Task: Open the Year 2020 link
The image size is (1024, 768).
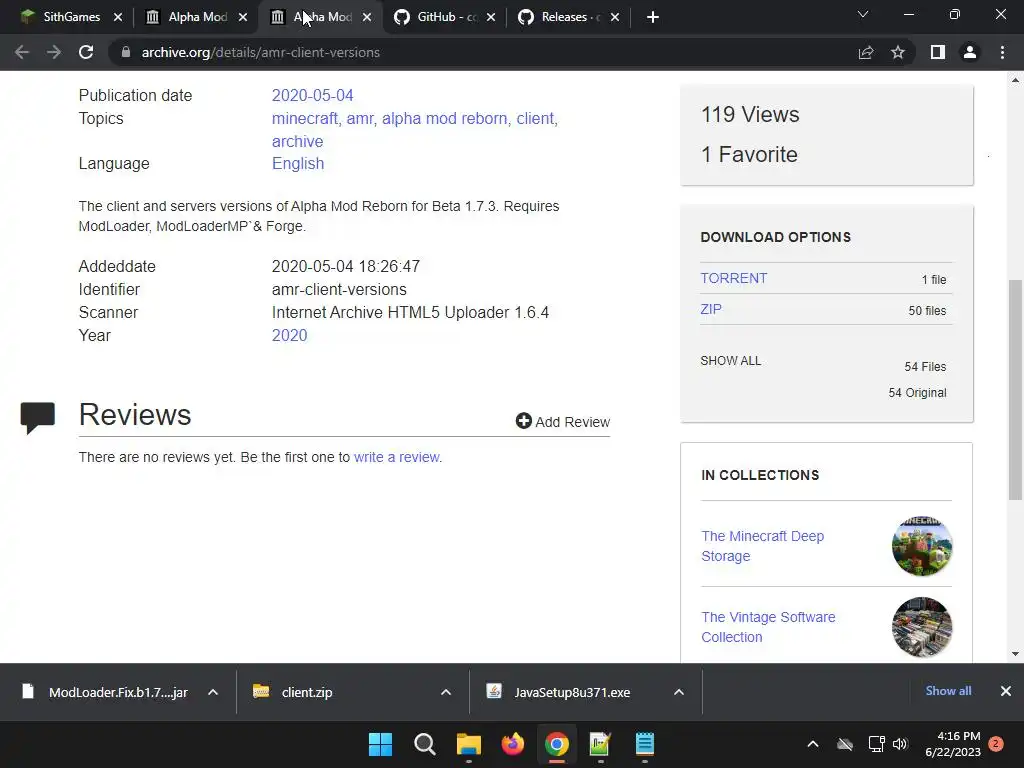Action: [x=289, y=335]
